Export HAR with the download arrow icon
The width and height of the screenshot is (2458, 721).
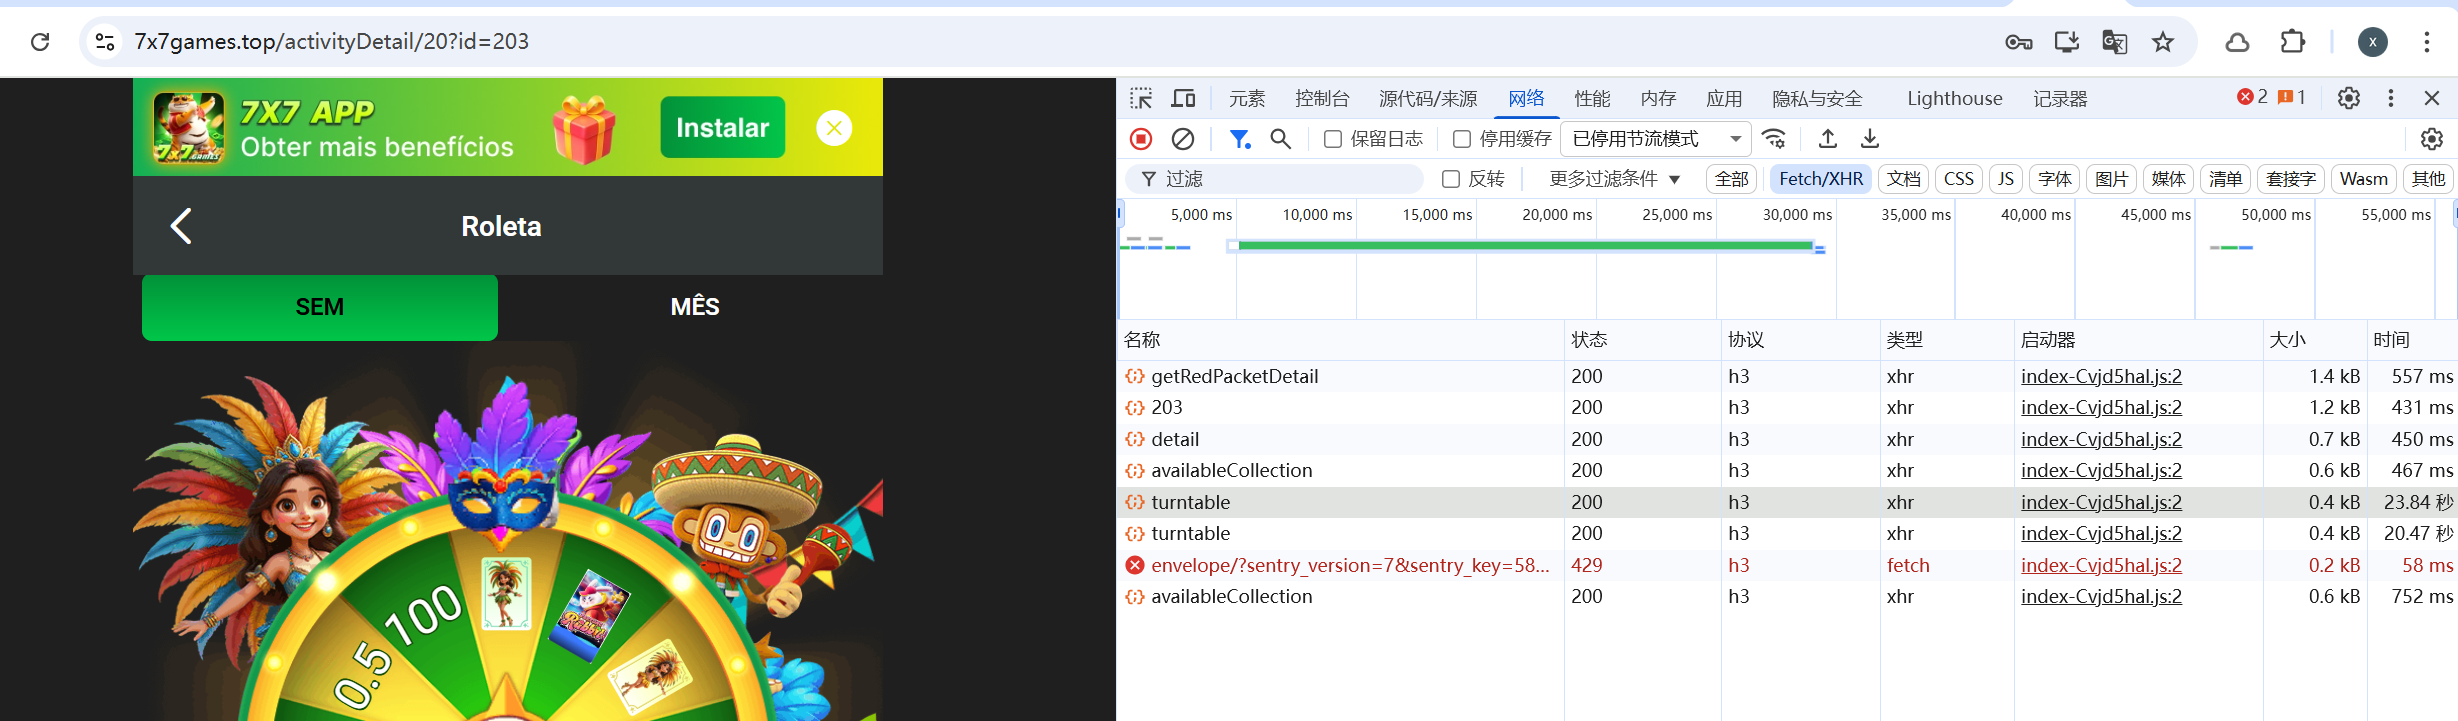point(1870,139)
